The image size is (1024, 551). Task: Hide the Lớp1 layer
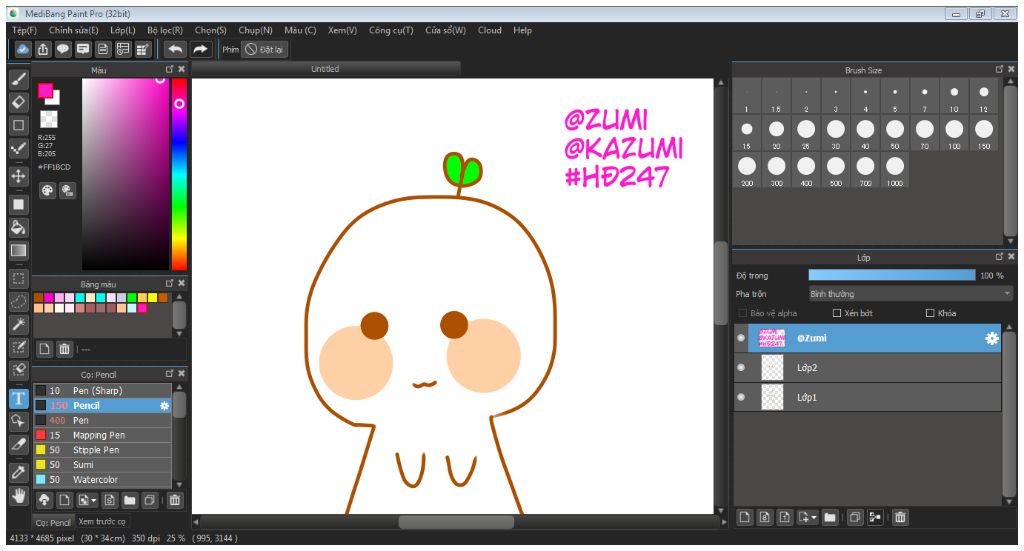(x=741, y=396)
